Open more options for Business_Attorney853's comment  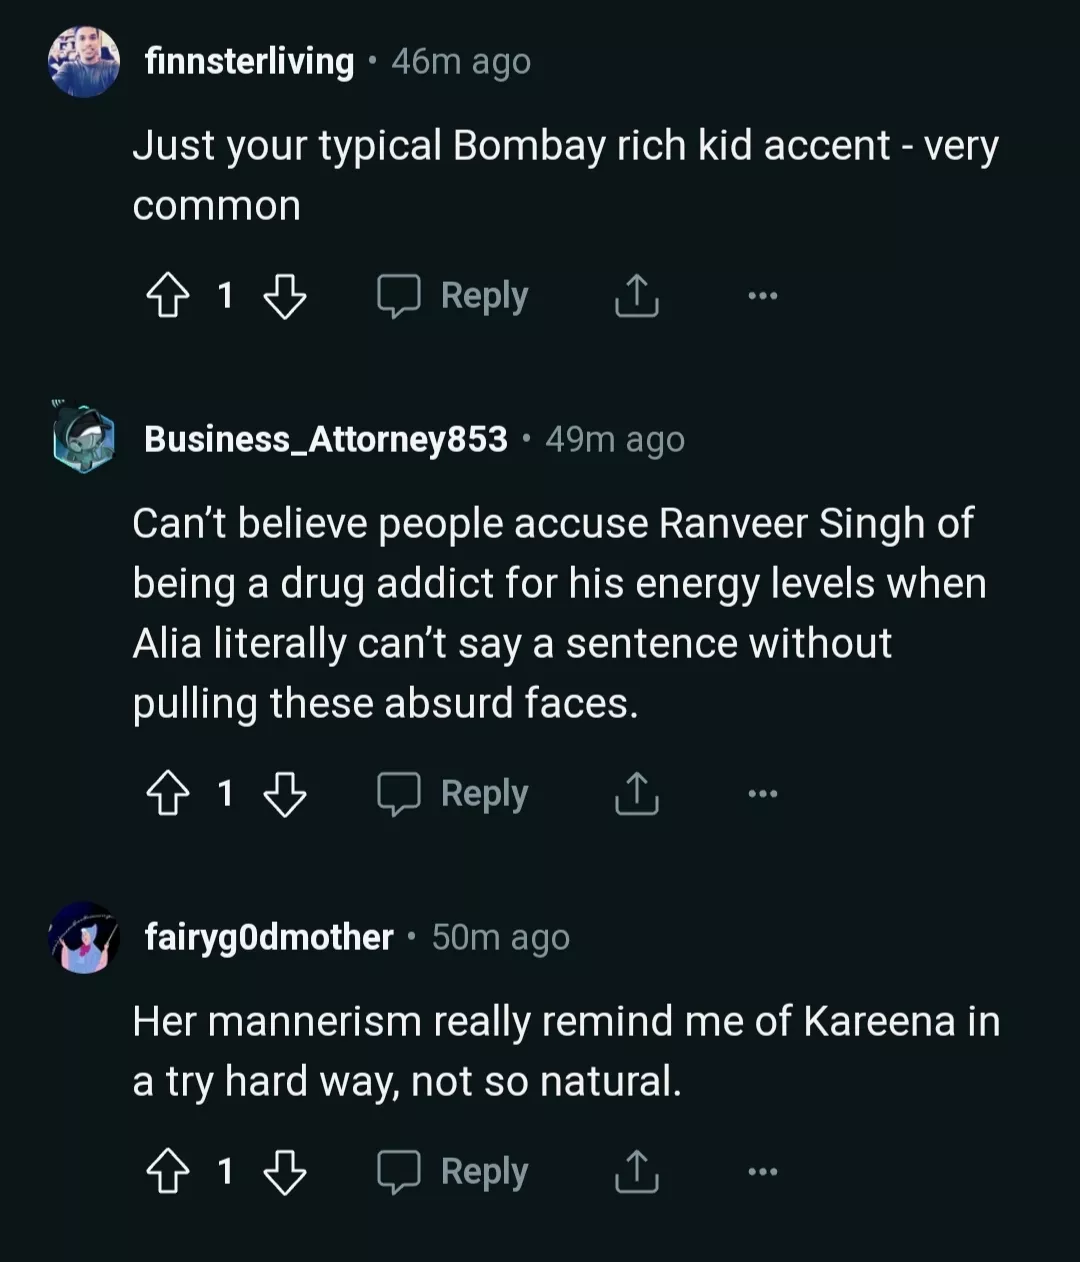tap(762, 794)
